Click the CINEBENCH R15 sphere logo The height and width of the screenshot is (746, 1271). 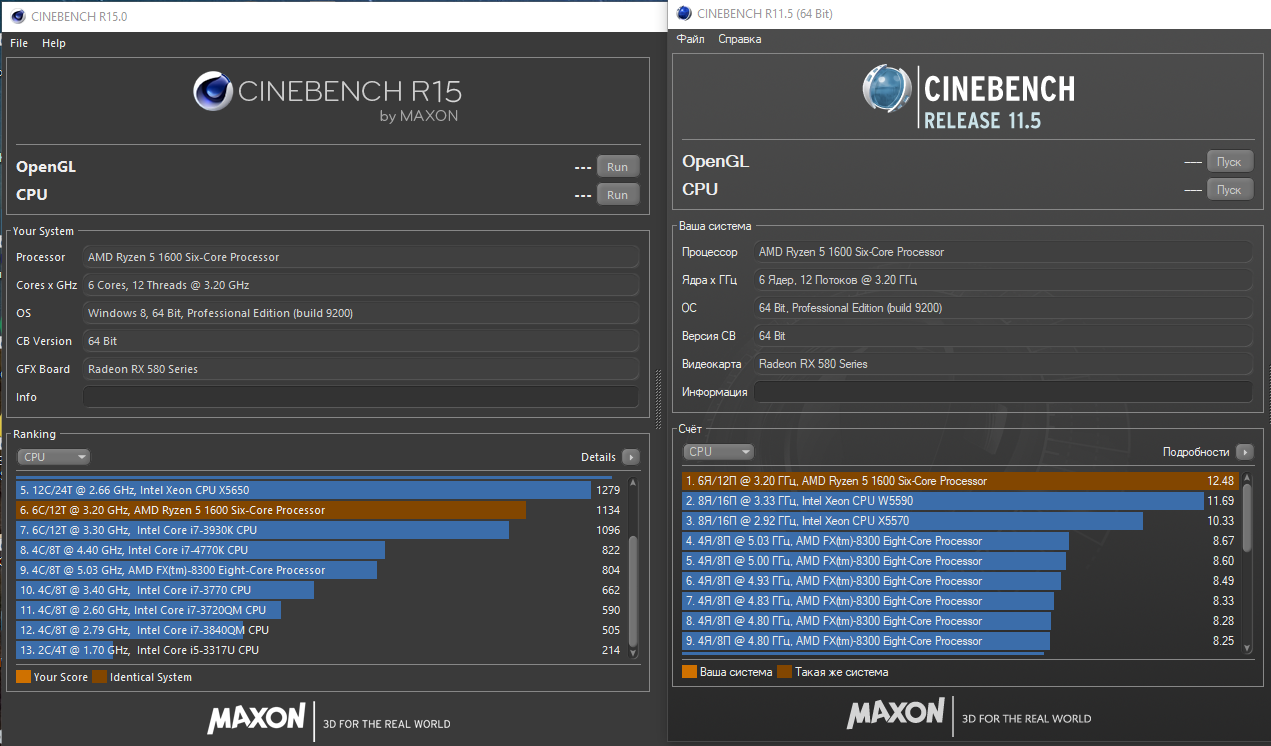pyautogui.click(x=212, y=91)
